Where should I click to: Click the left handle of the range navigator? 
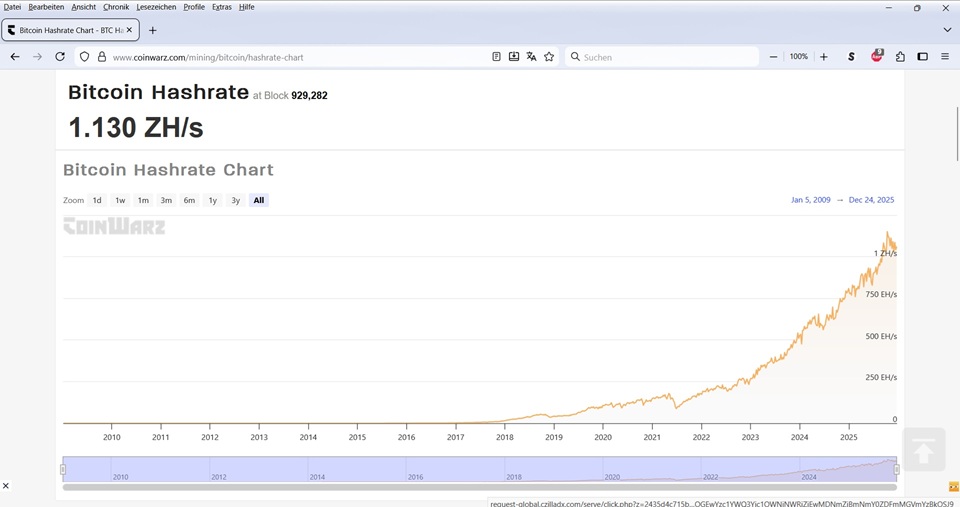(x=63, y=469)
